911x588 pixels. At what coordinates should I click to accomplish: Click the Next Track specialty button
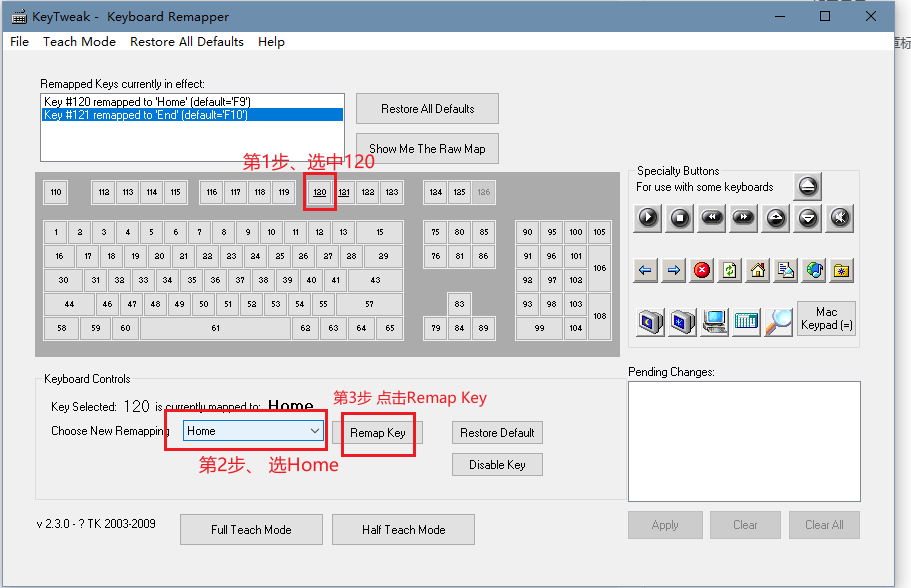(744, 218)
